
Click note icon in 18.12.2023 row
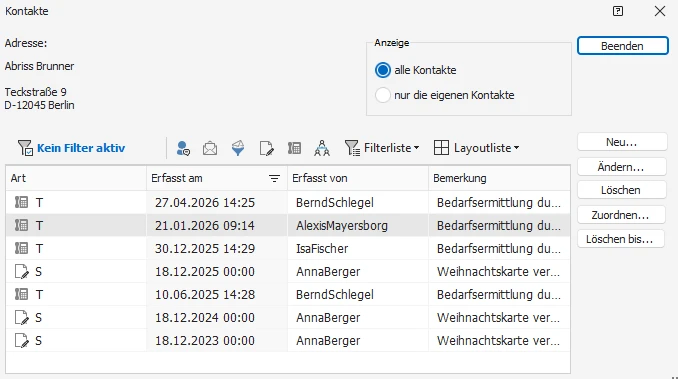[22, 341]
